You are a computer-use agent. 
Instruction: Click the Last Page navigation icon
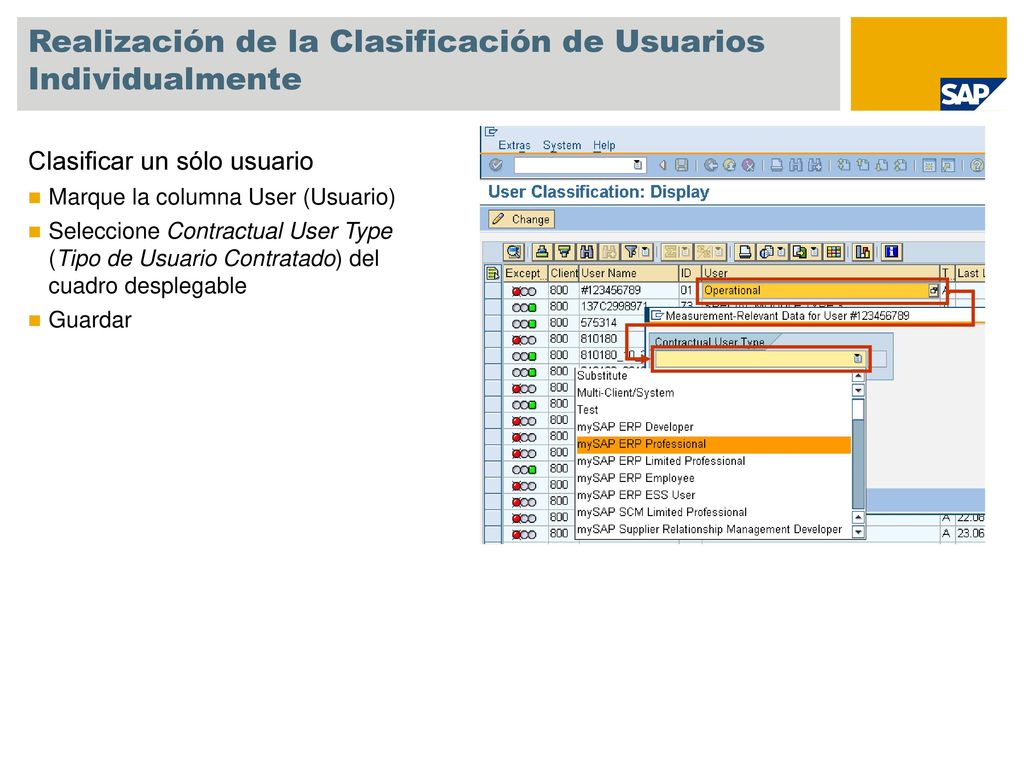tap(901, 165)
